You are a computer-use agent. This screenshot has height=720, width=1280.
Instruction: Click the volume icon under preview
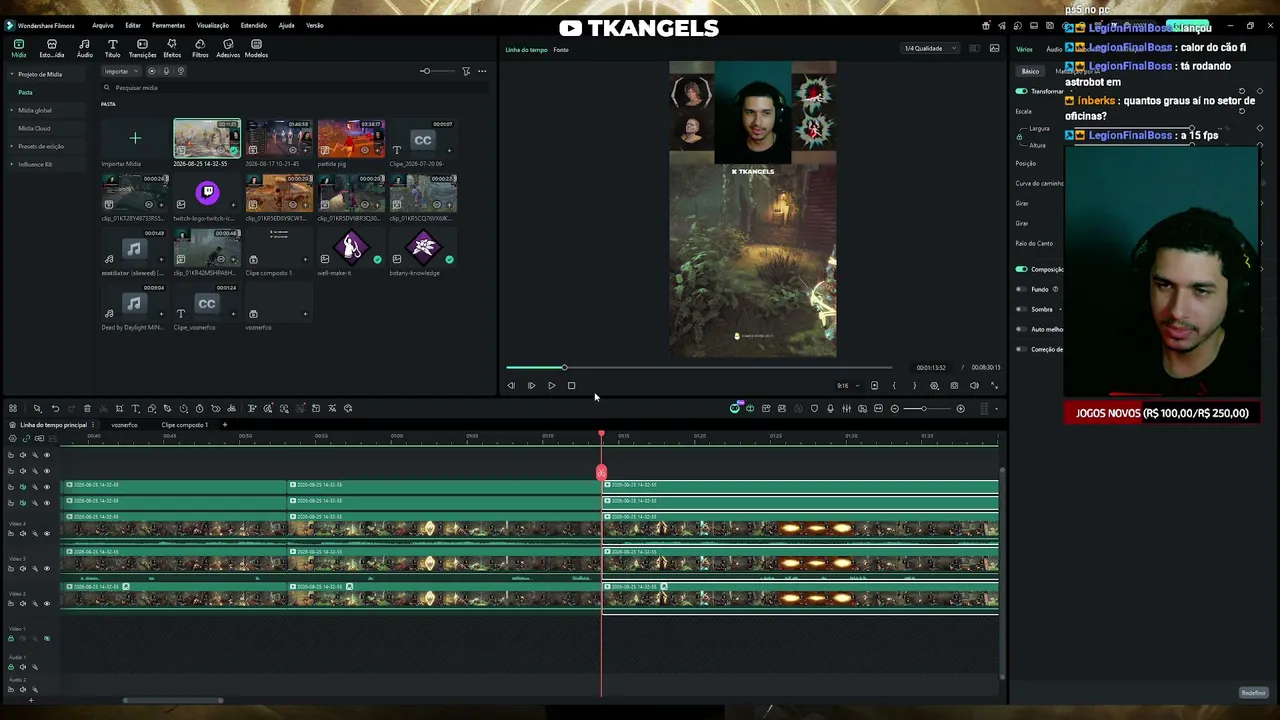[x=974, y=385]
